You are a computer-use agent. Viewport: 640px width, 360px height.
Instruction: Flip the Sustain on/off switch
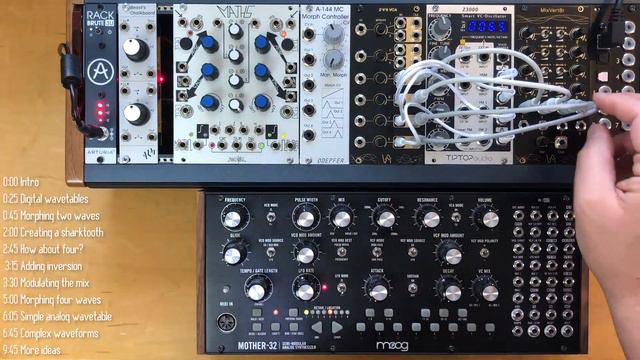click(x=413, y=289)
